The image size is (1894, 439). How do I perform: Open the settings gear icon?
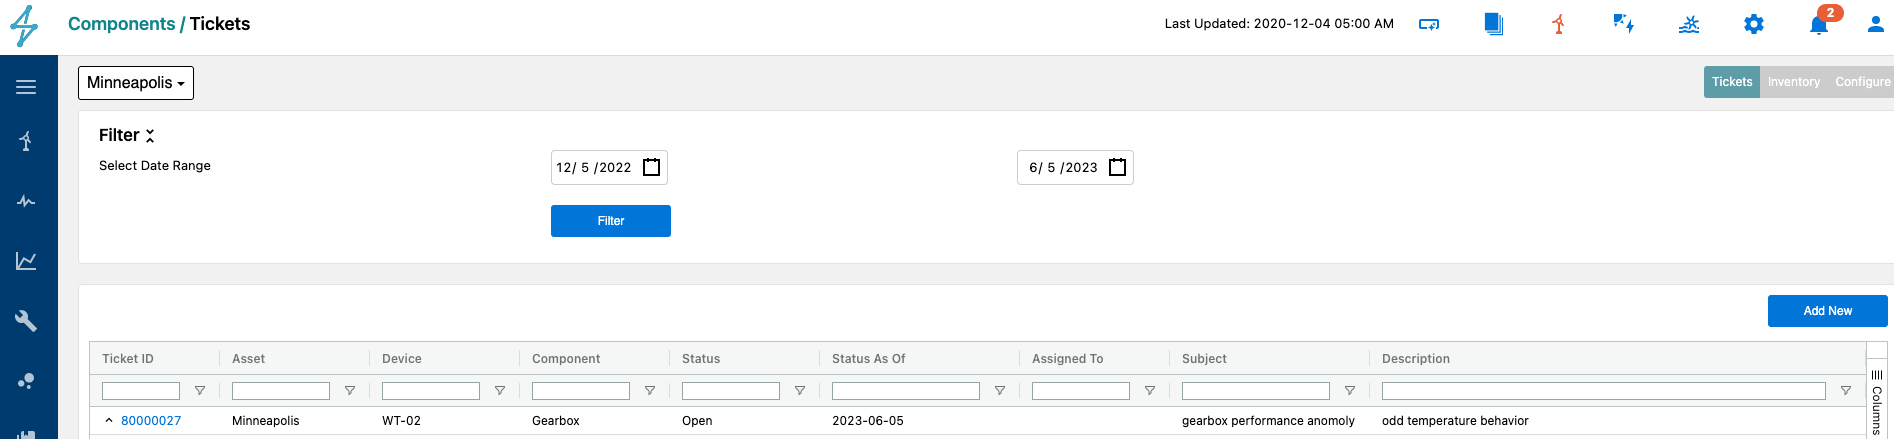point(1753,24)
